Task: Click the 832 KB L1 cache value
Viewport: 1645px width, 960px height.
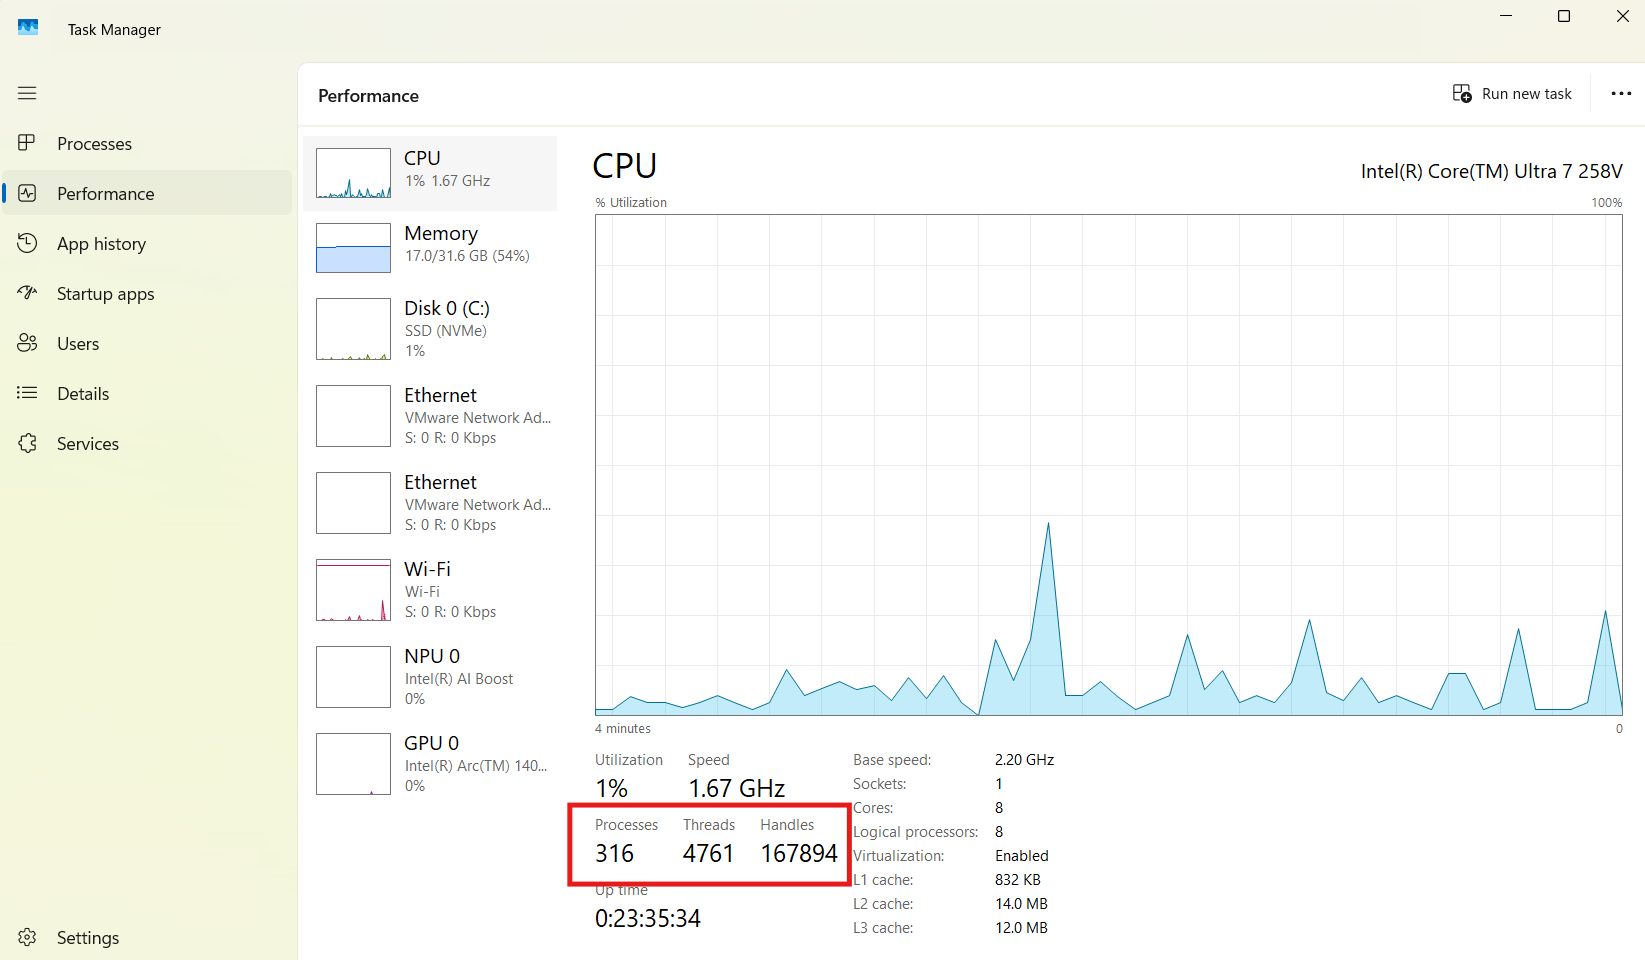Action: coord(1018,880)
